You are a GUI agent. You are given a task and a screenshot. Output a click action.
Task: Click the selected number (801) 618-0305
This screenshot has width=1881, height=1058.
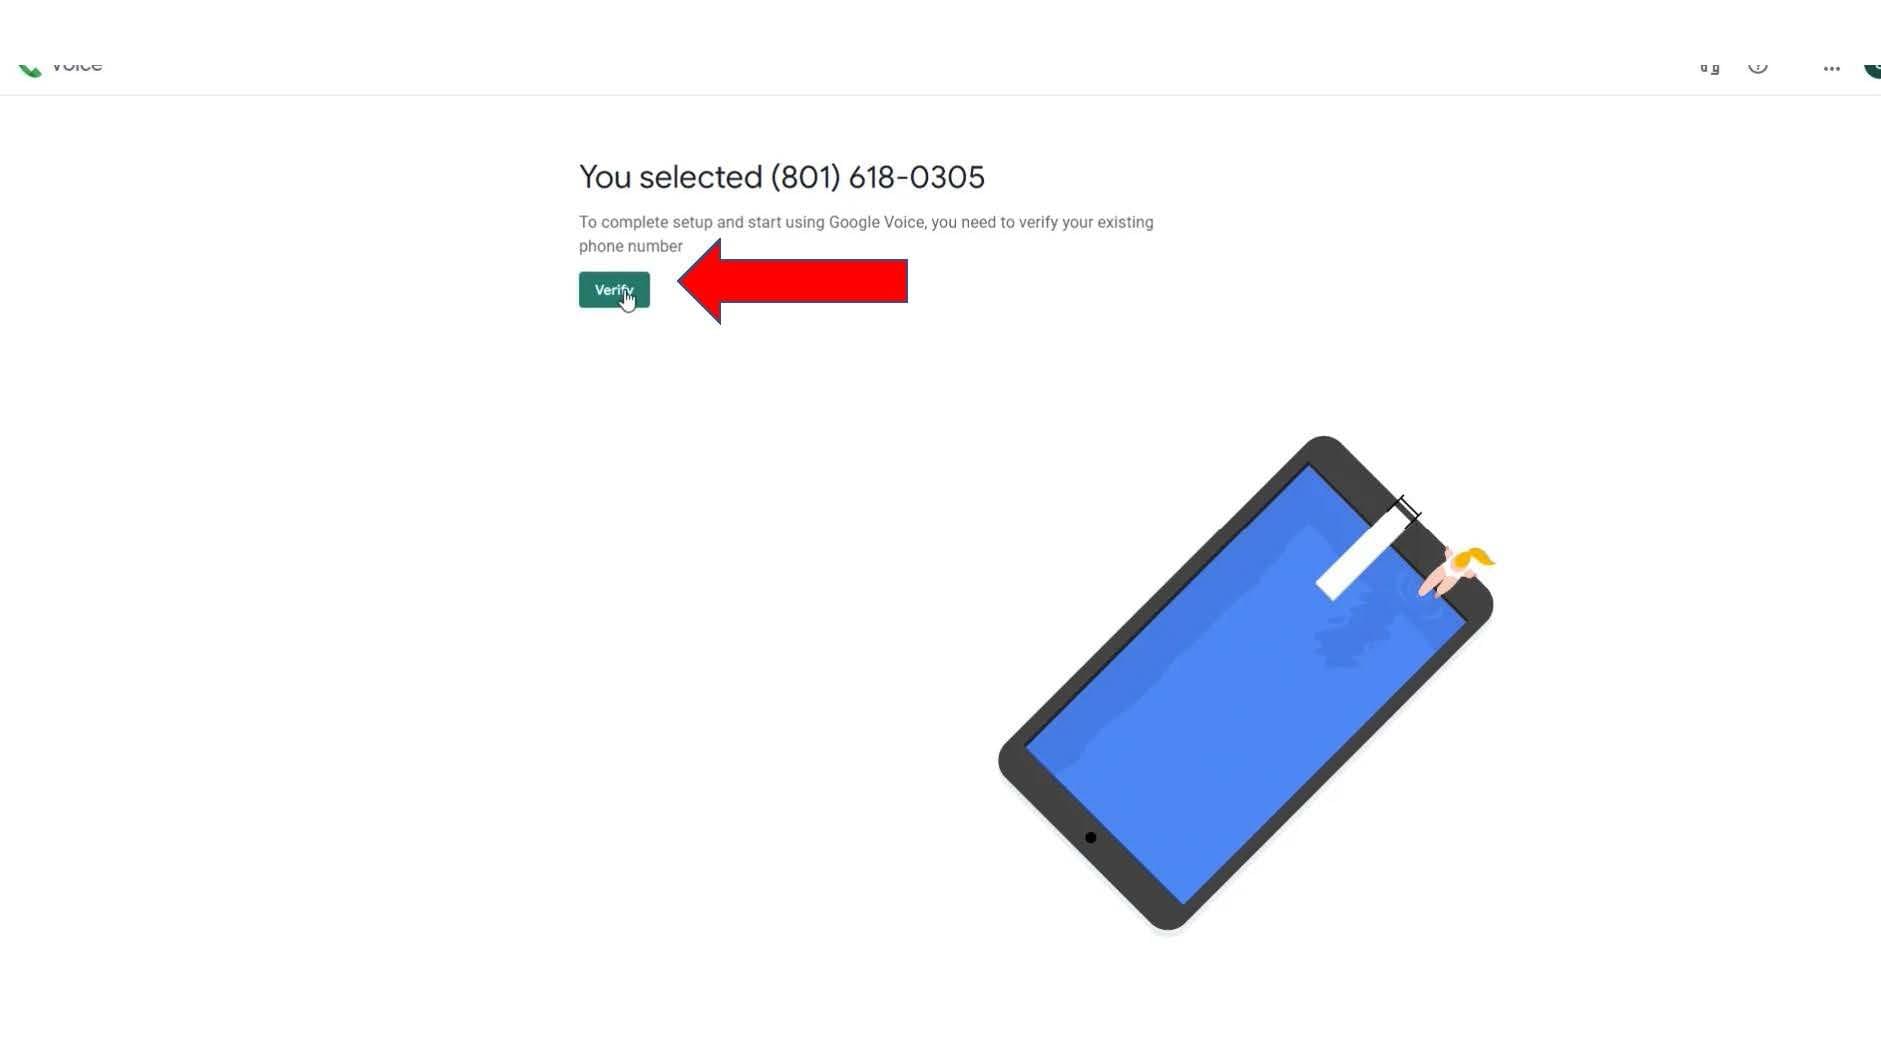[x=878, y=177]
